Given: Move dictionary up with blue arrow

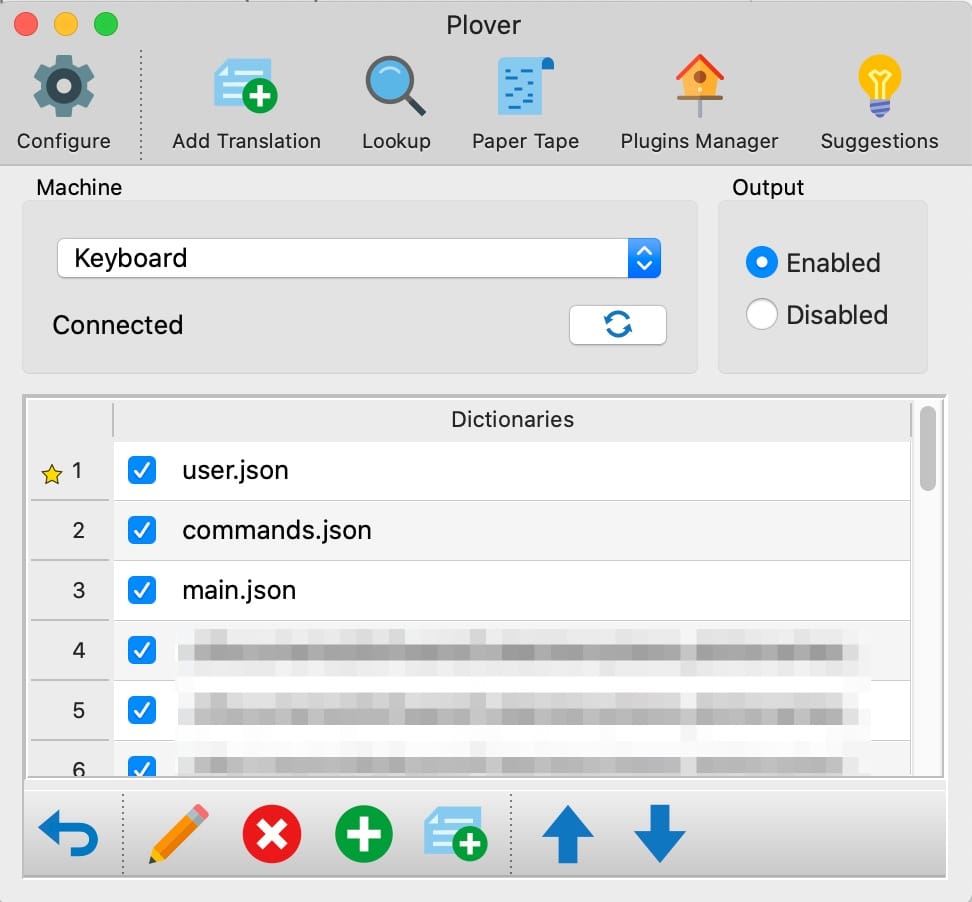Looking at the screenshot, I should pyautogui.click(x=567, y=833).
